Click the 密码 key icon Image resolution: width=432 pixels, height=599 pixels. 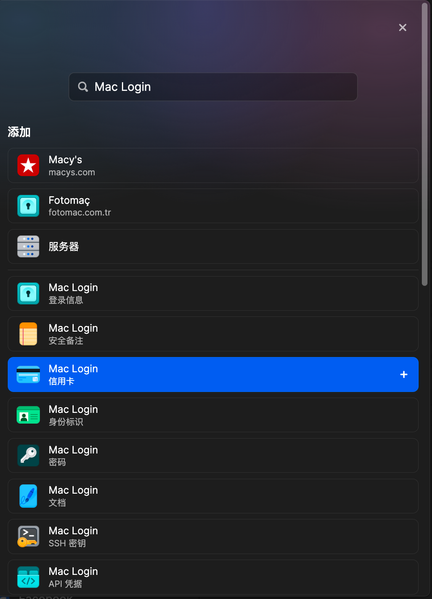coord(28,455)
